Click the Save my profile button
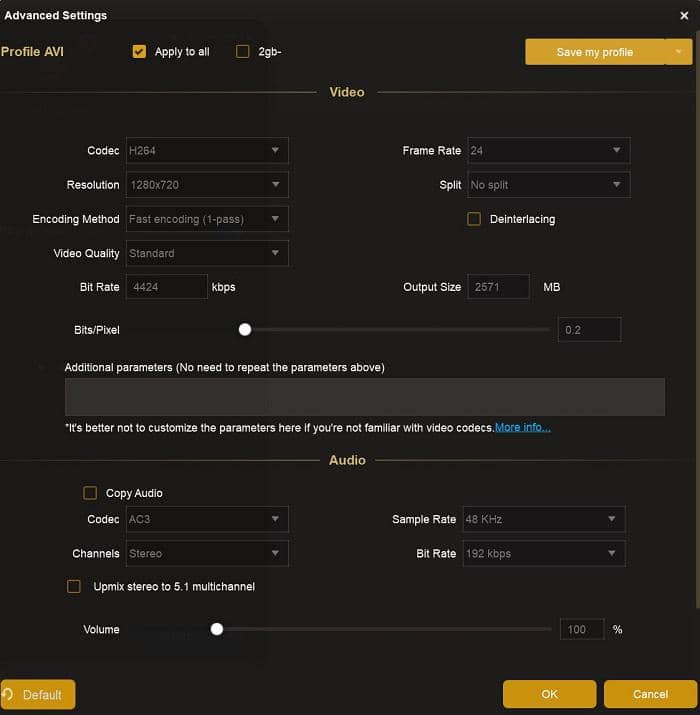The image size is (700, 715). click(x=595, y=52)
